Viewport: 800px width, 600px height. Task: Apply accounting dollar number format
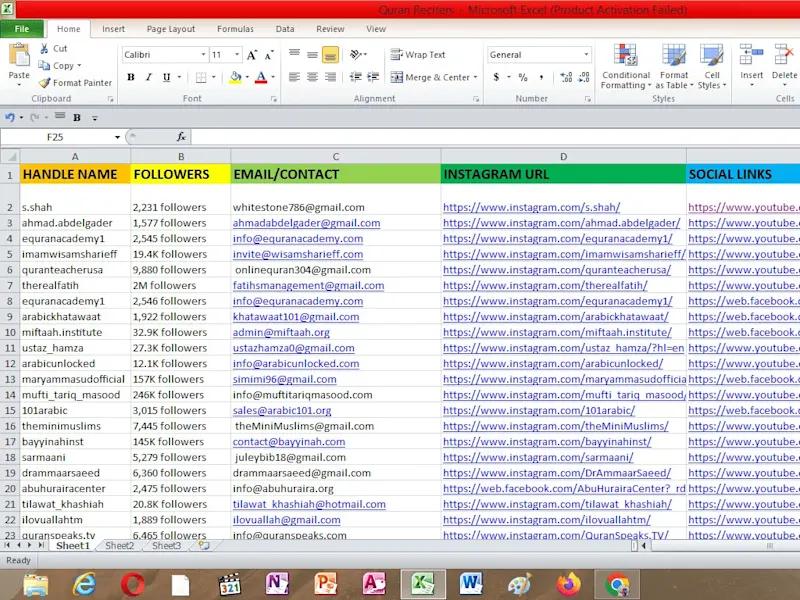(x=496, y=78)
